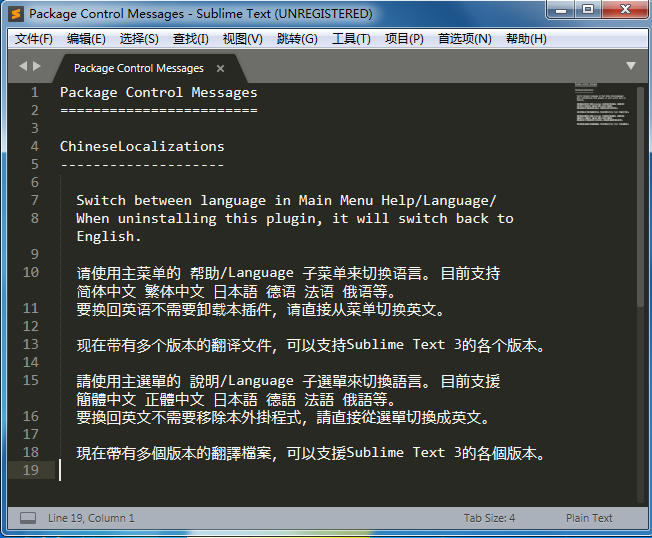Click the vertical scrollbar thumb
This screenshot has width=652, height=538.
(x=640, y=196)
